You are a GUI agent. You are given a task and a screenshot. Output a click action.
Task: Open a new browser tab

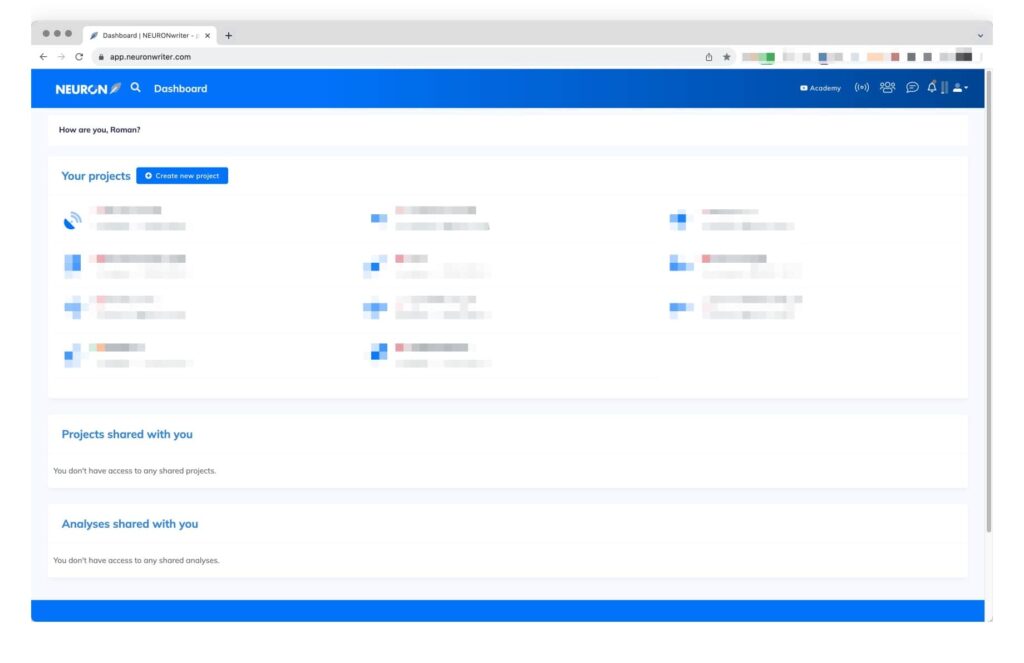[x=228, y=35]
